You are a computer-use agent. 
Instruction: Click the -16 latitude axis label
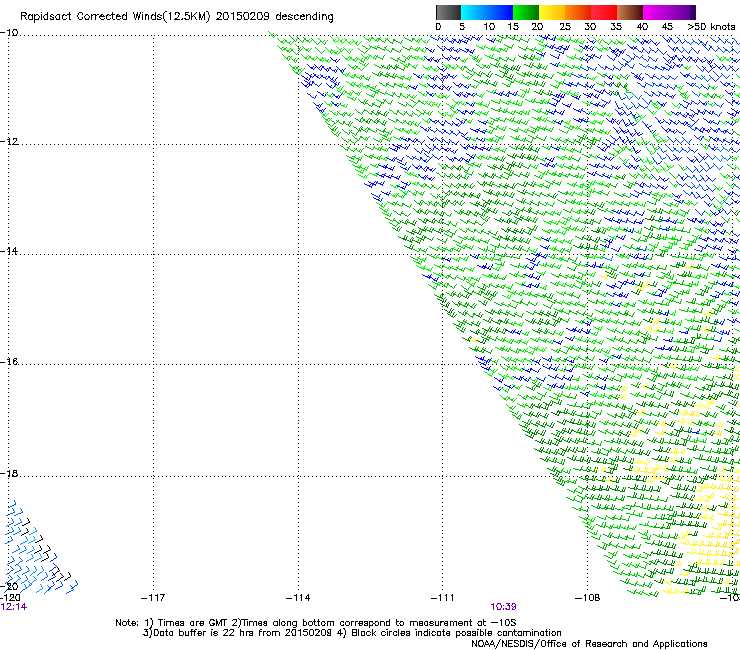pyautogui.click(x=9, y=362)
